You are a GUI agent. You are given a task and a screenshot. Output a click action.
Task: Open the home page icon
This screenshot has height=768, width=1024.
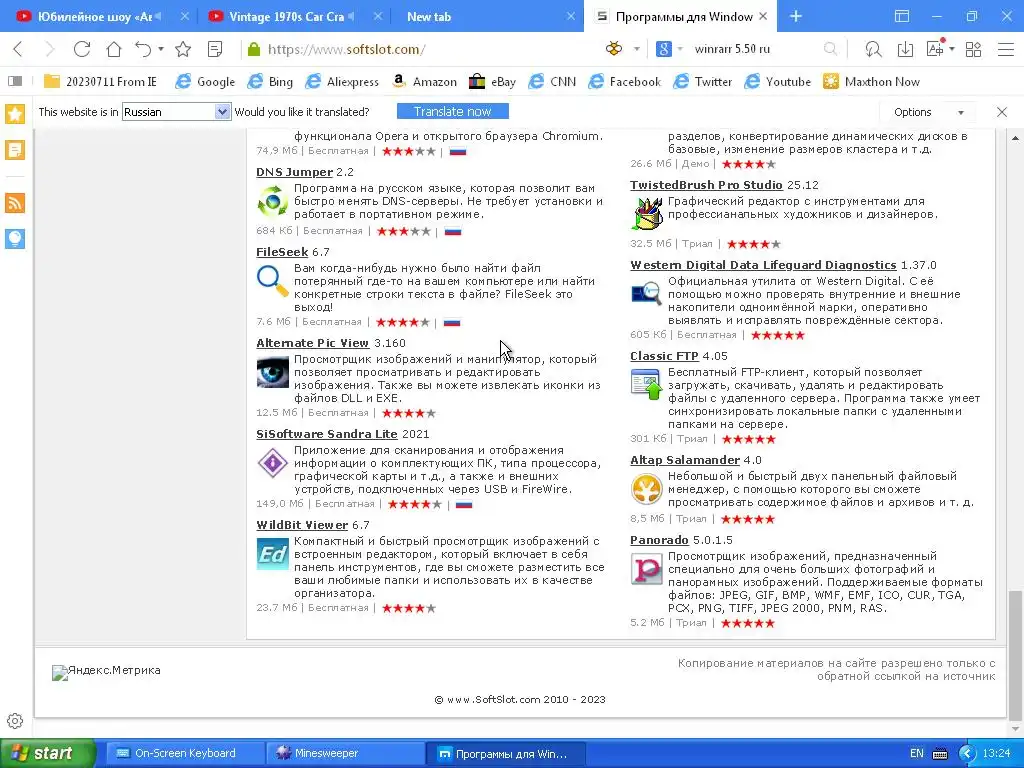click(114, 49)
